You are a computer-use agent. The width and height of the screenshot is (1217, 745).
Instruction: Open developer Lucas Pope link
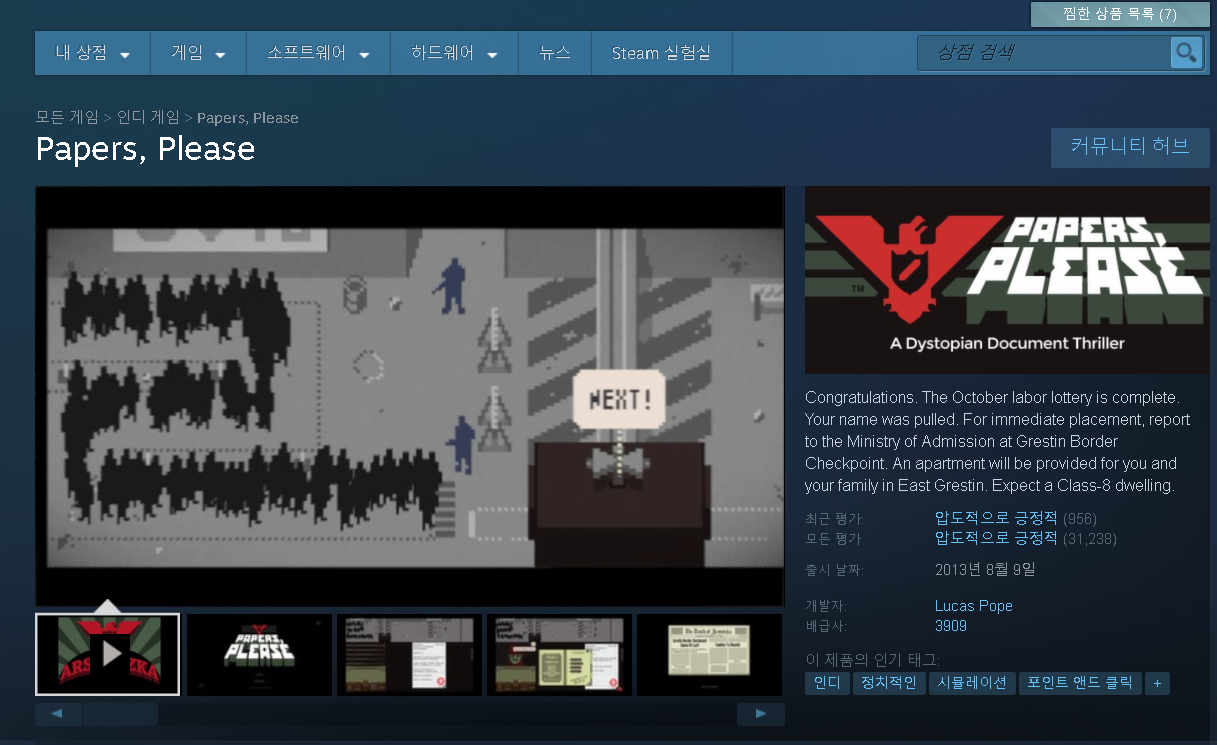point(973,606)
